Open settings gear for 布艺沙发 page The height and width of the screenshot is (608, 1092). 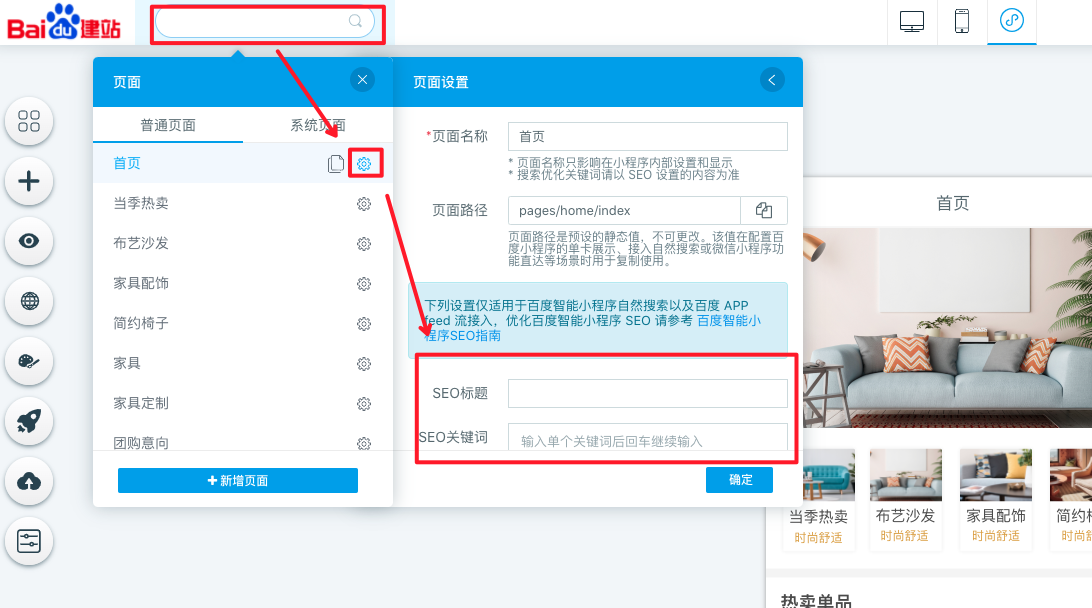click(x=364, y=244)
